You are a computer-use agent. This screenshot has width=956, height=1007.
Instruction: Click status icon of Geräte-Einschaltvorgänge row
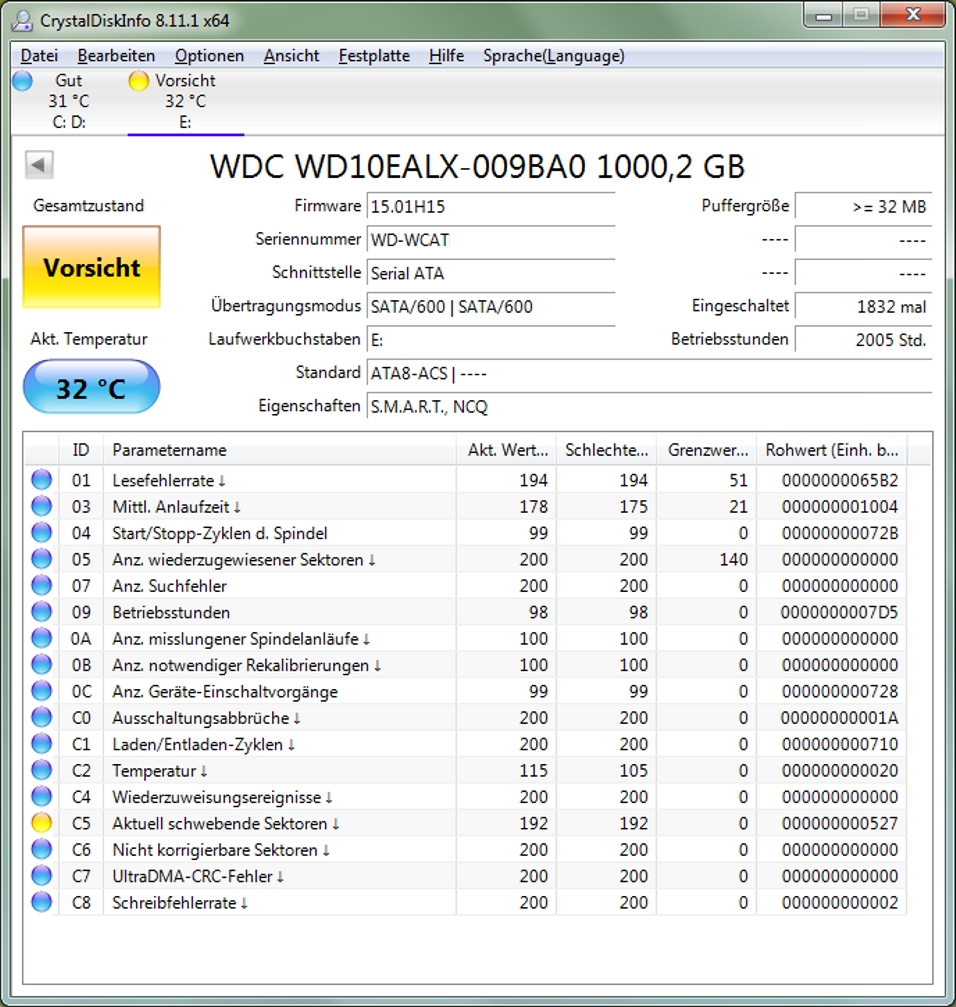(x=42, y=691)
